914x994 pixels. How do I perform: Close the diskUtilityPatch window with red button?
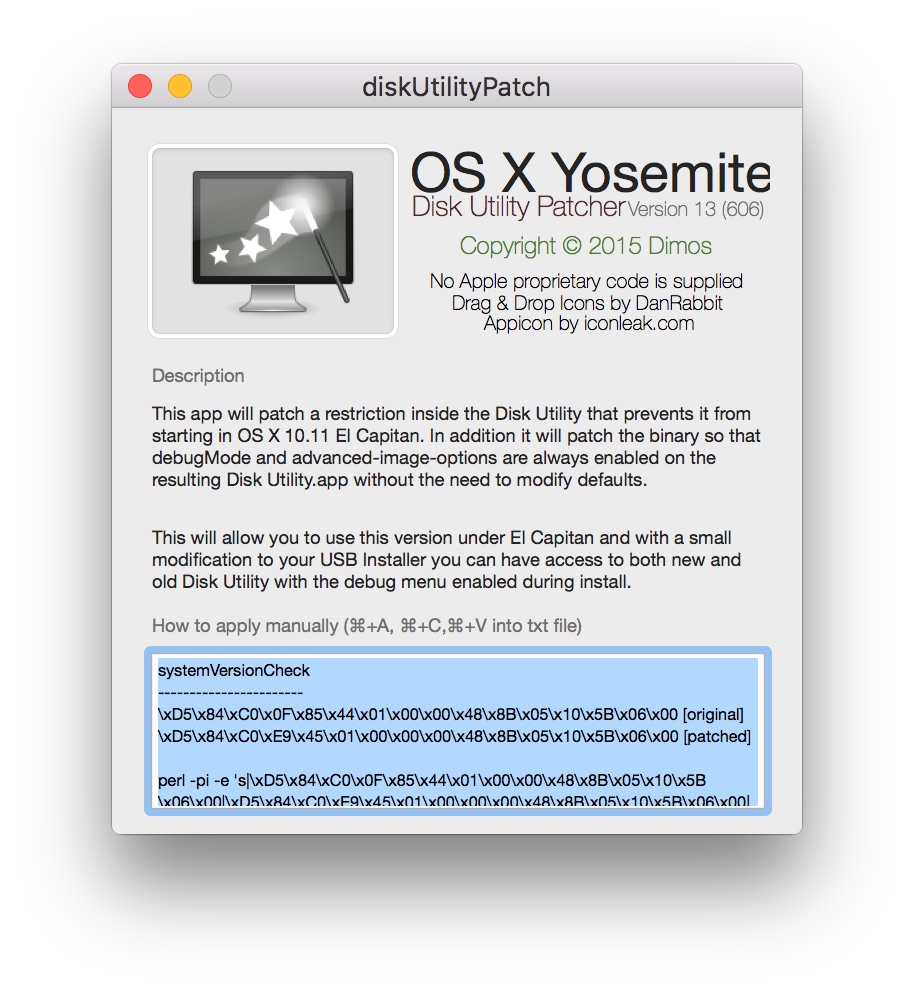(140, 86)
